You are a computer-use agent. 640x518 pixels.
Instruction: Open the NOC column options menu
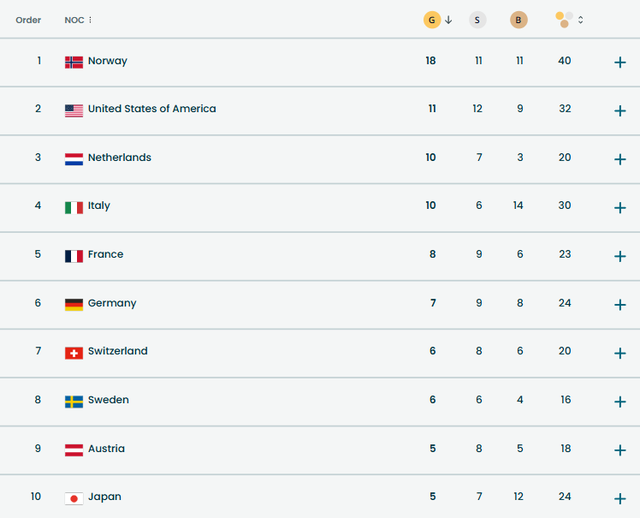pyautogui.click(x=90, y=20)
